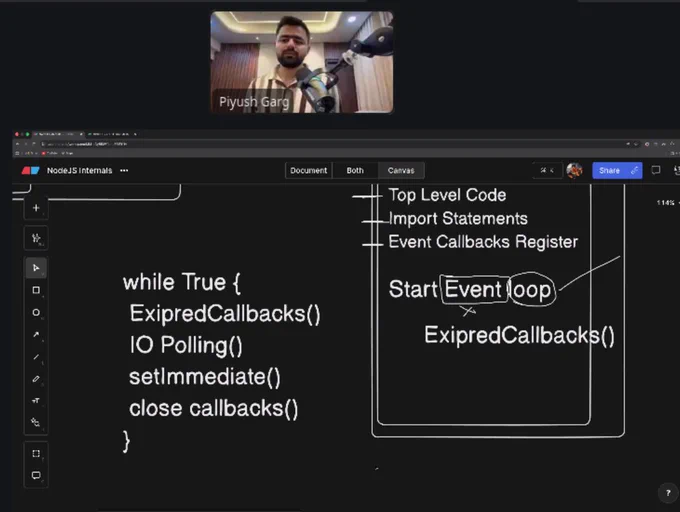Select the freehand pen tool
This screenshot has height=512, width=680.
coord(36,378)
